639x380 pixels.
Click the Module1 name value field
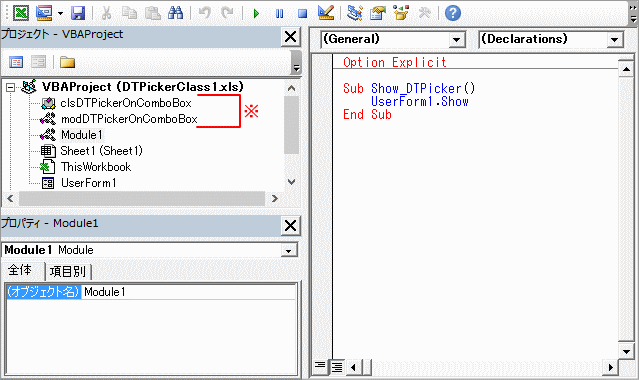tap(189, 292)
